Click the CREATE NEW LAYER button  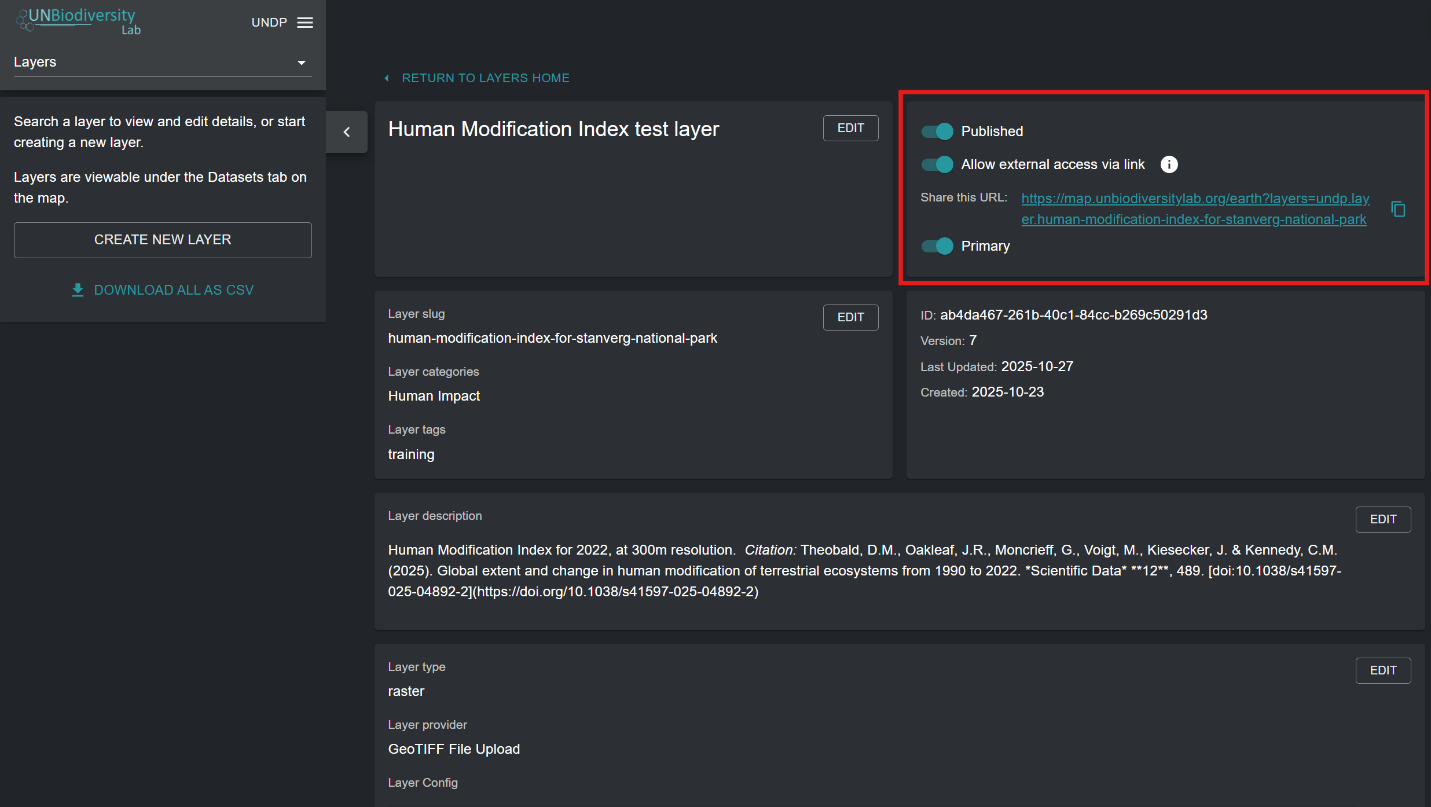[x=162, y=240]
